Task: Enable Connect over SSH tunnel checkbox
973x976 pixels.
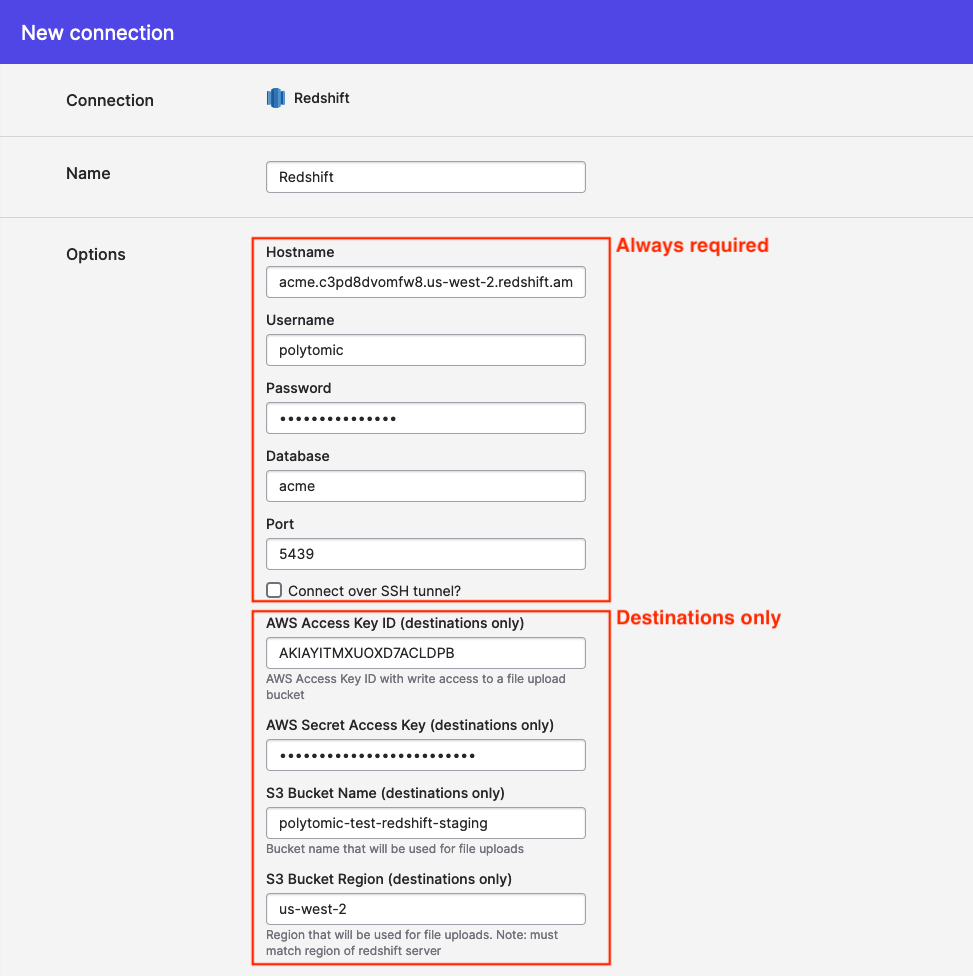Action: pos(274,590)
